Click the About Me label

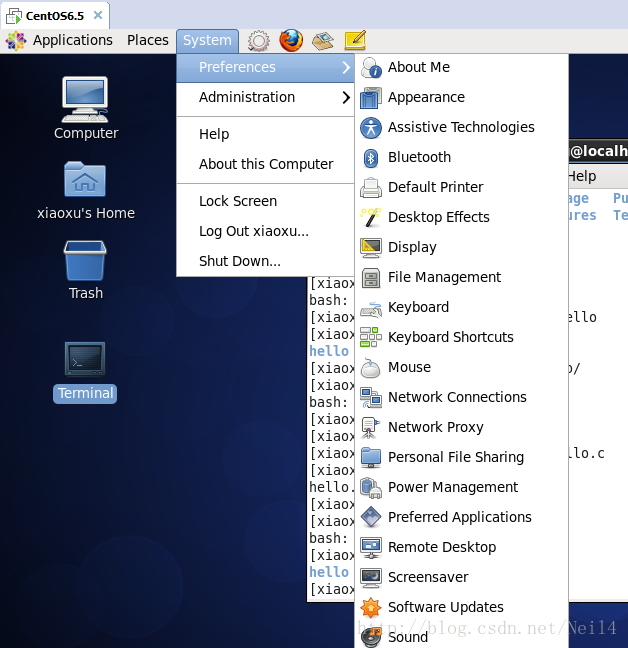(419, 67)
